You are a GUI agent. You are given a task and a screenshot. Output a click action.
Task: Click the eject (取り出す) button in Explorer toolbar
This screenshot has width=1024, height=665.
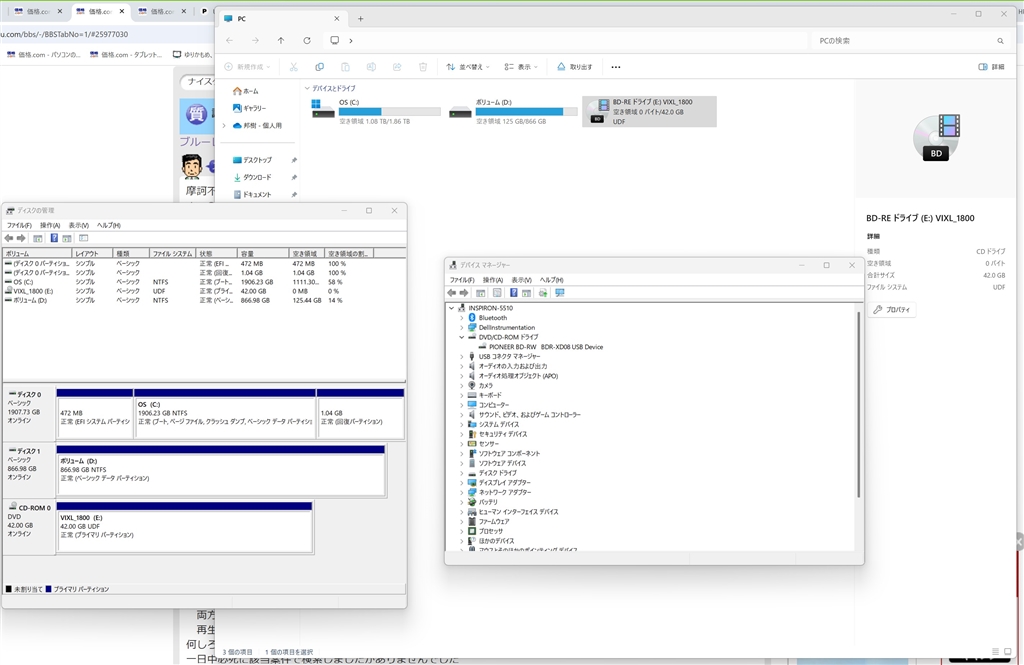pos(574,67)
